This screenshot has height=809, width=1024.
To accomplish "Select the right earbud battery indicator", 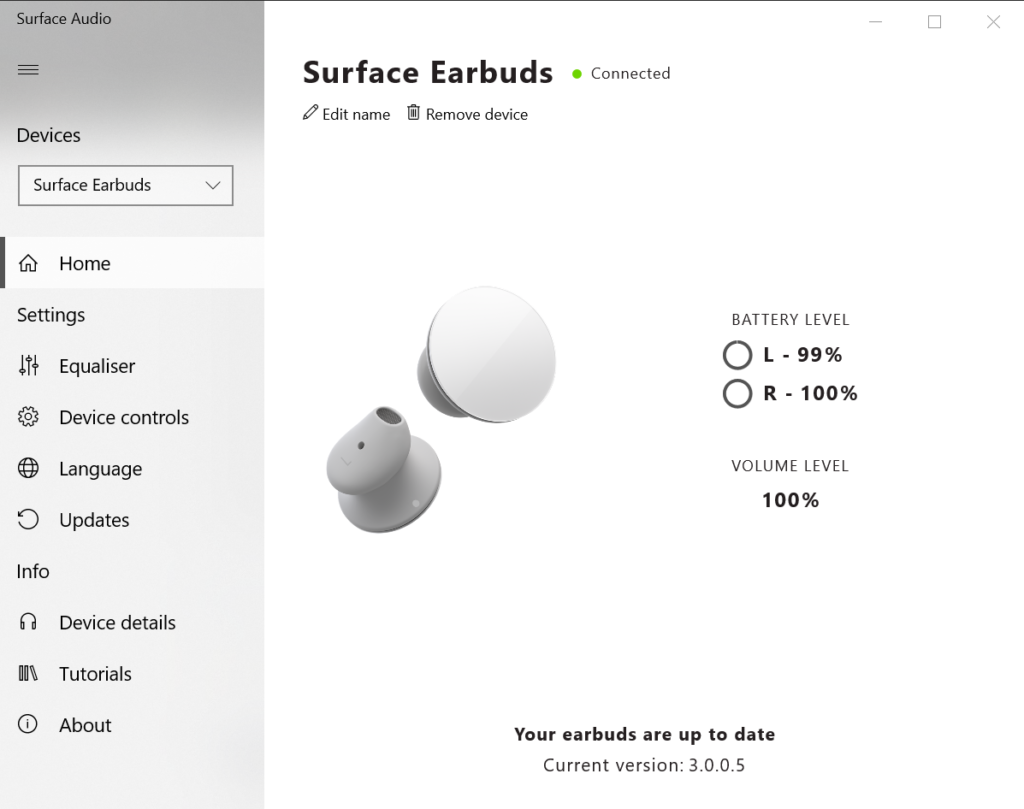I will [x=737, y=393].
